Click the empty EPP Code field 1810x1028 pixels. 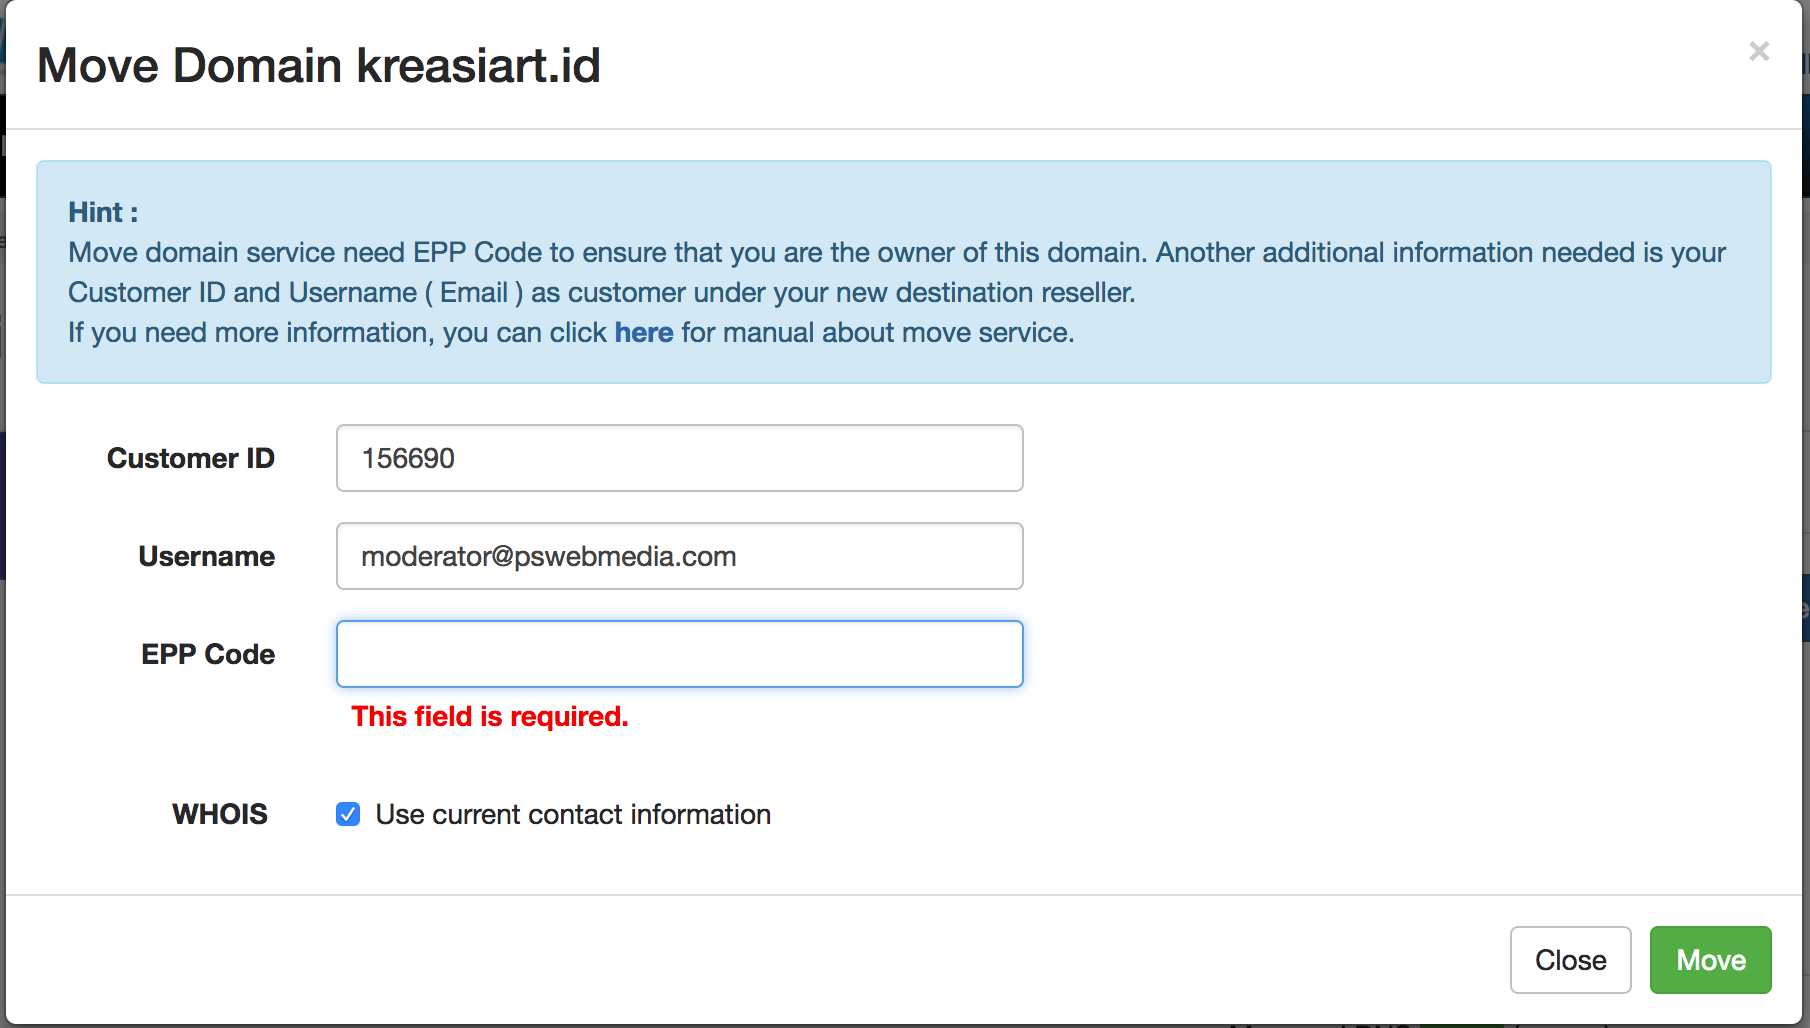(x=679, y=654)
